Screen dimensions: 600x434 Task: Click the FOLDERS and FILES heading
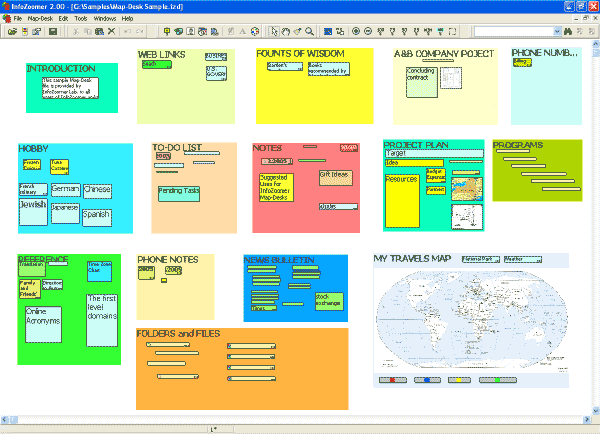tap(178, 334)
